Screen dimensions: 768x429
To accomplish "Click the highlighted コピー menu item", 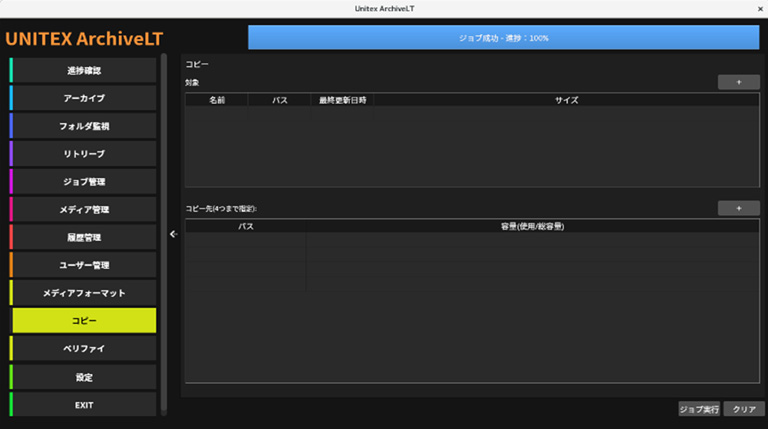I will pos(83,321).
